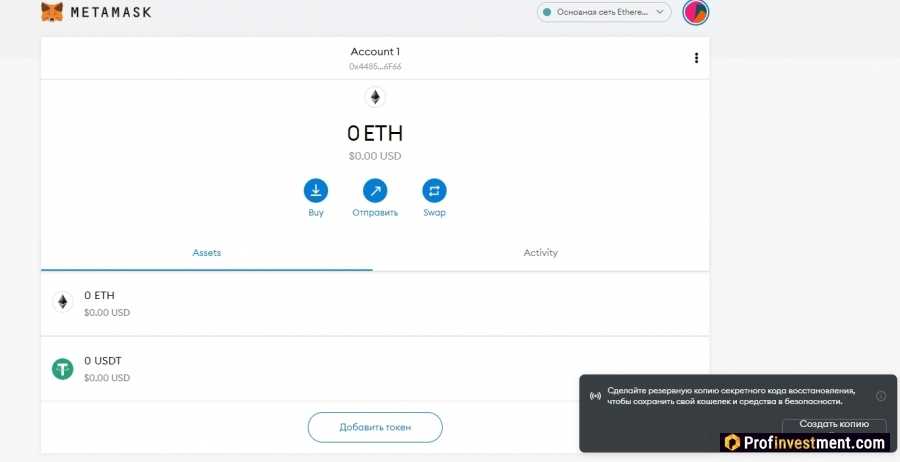Click the Swap arrows icon
The height and width of the screenshot is (462, 900).
pos(435,191)
